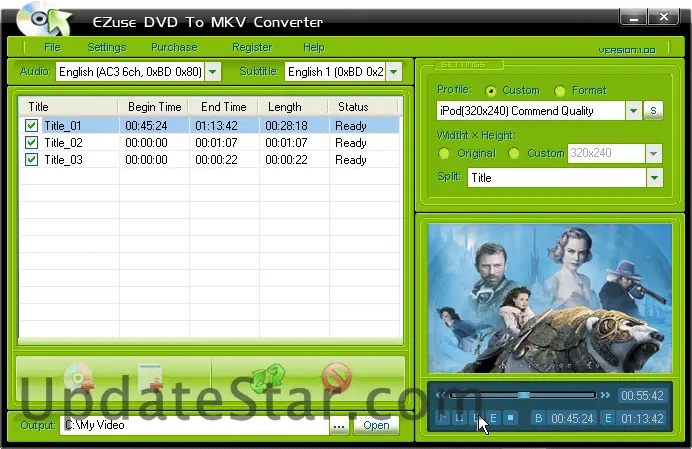Click the end time 01:13:42 display in player
Screen dimensions: 692x449
[x=642, y=418]
